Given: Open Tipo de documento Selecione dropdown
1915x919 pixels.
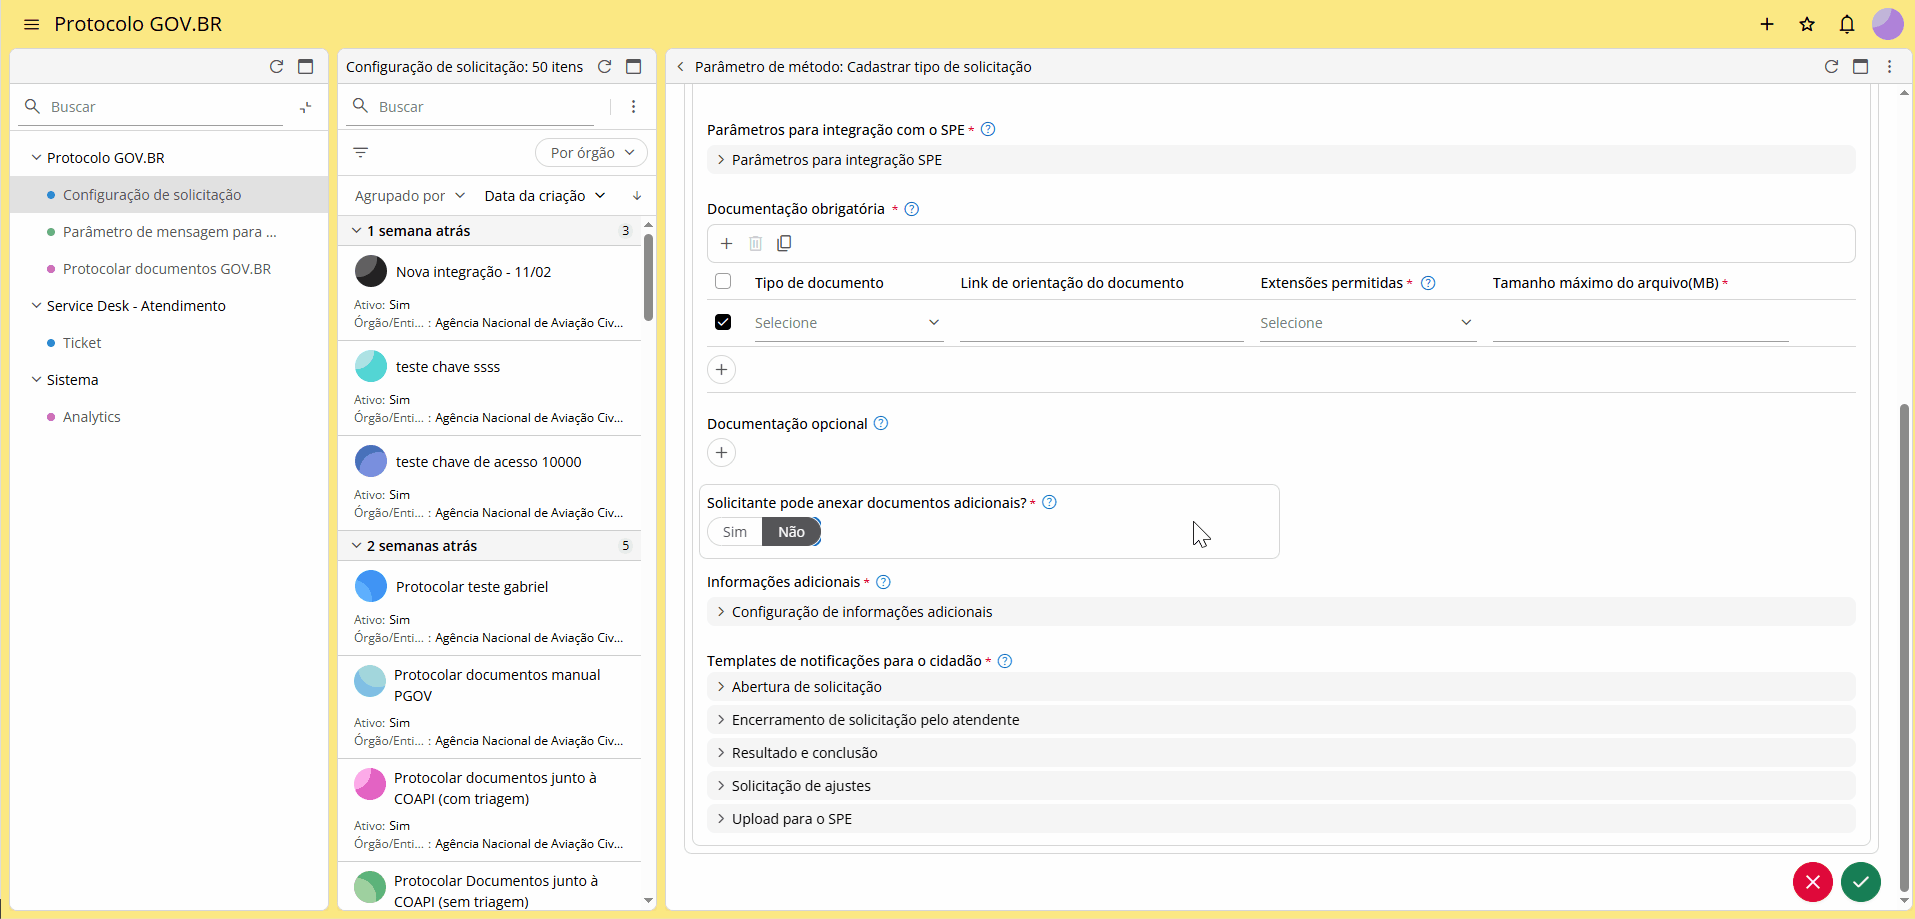Looking at the screenshot, I should (x=849, y=323).
